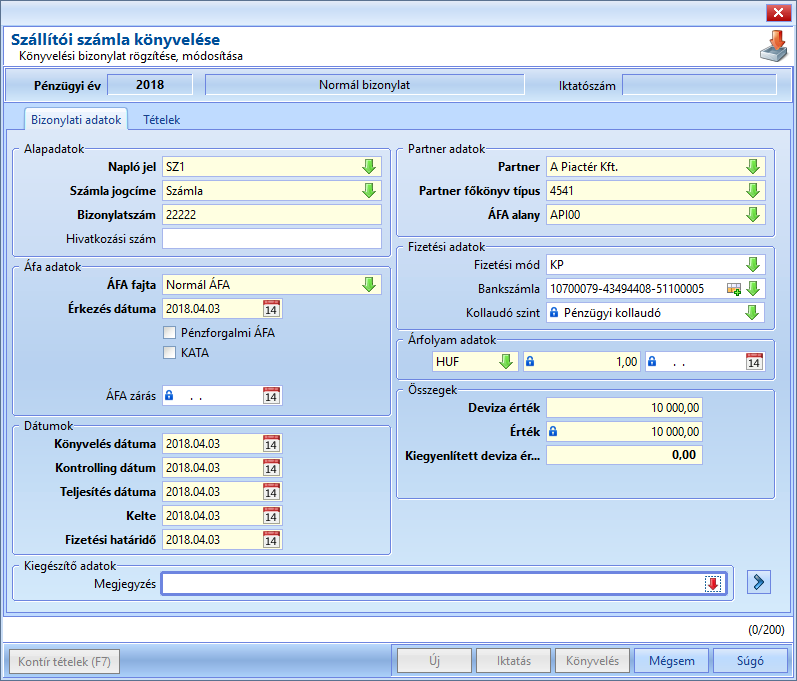The width and height of the screenshot is (797, 681).
Task: Click the Könyvelés button
Action: pos(593,661)
